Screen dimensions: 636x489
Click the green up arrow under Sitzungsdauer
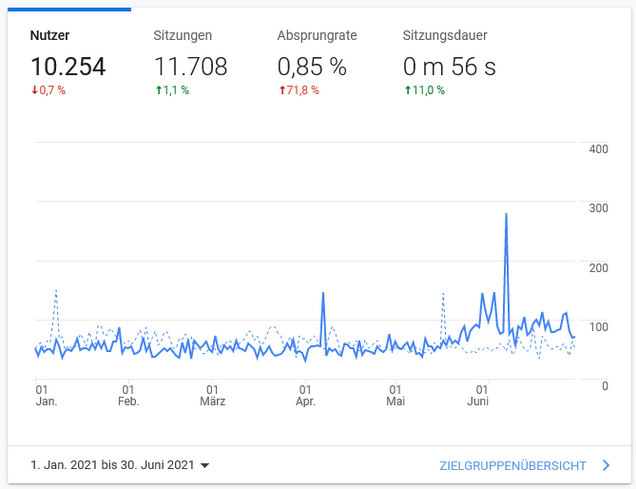[x=407, y=91]
